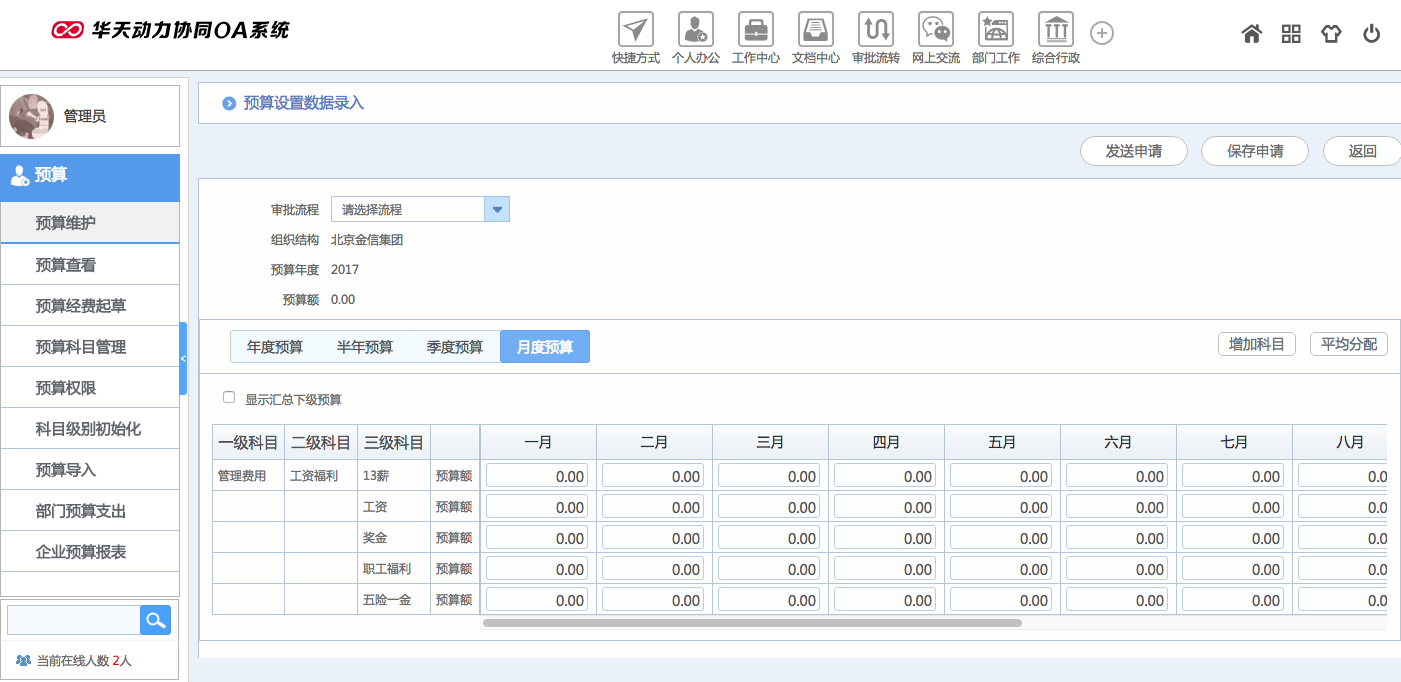This screenshot has width=1401, height=682.
Task: Click the 综合行政 administration icon
Action: coord(1055,30)
